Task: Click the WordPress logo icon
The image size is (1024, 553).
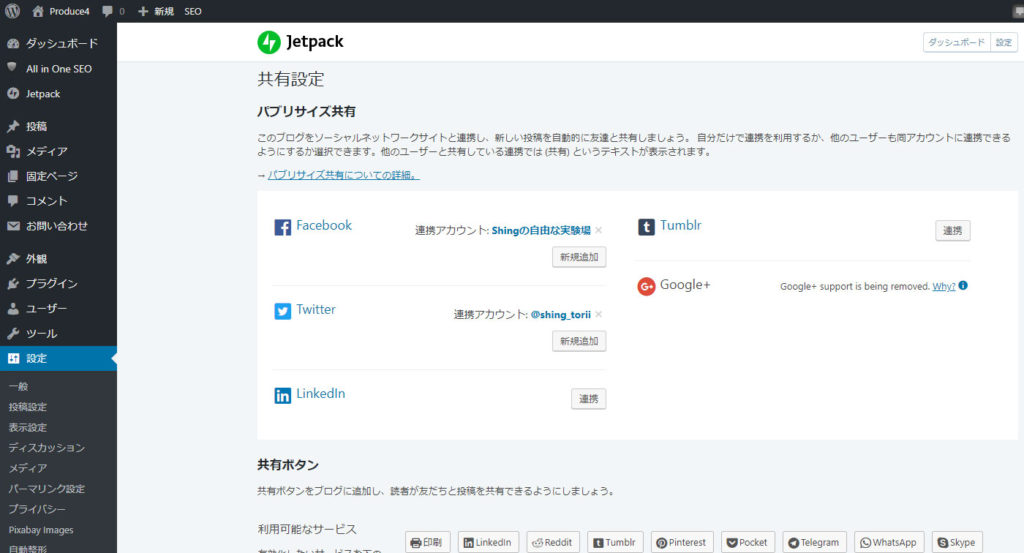Action: pyautogui.click(x=12, y=10)
